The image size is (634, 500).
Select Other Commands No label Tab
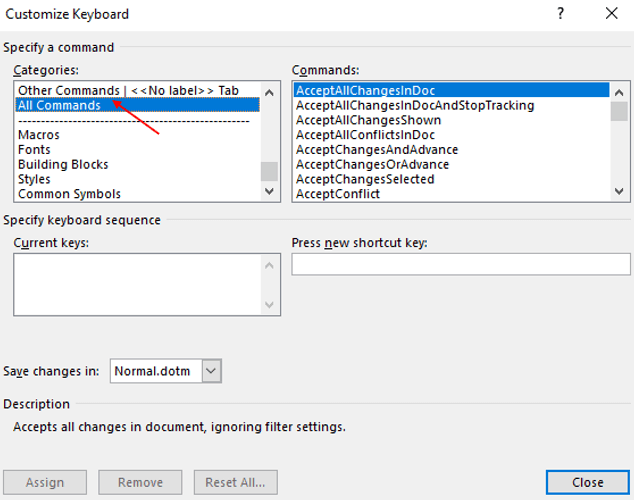[128, 90]
